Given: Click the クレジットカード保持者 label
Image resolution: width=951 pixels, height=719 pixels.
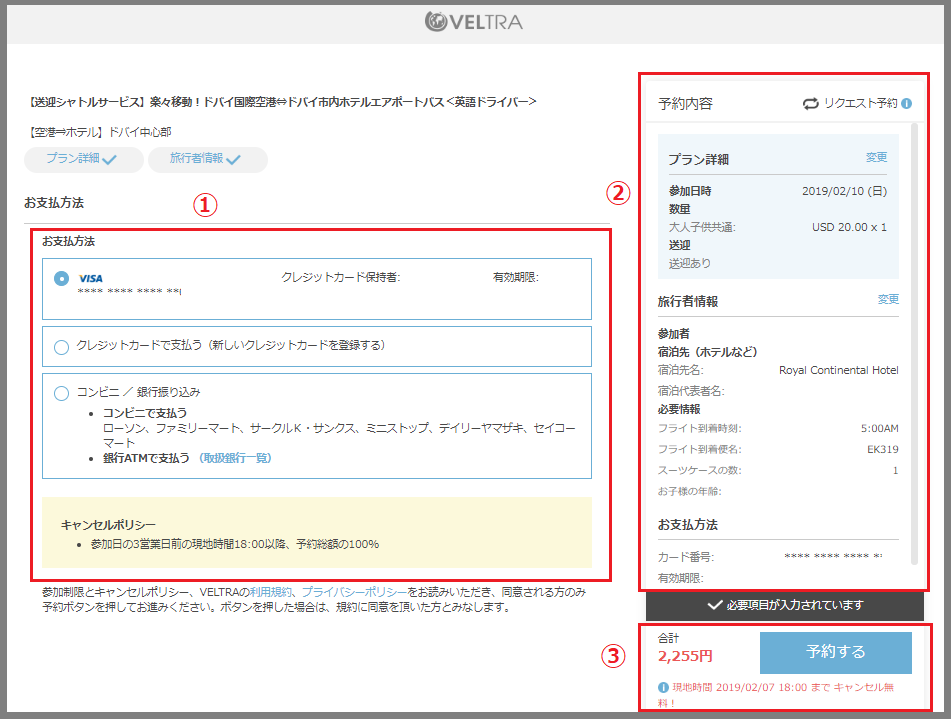Looking at the screenshot, I should (x=340, y=277).
